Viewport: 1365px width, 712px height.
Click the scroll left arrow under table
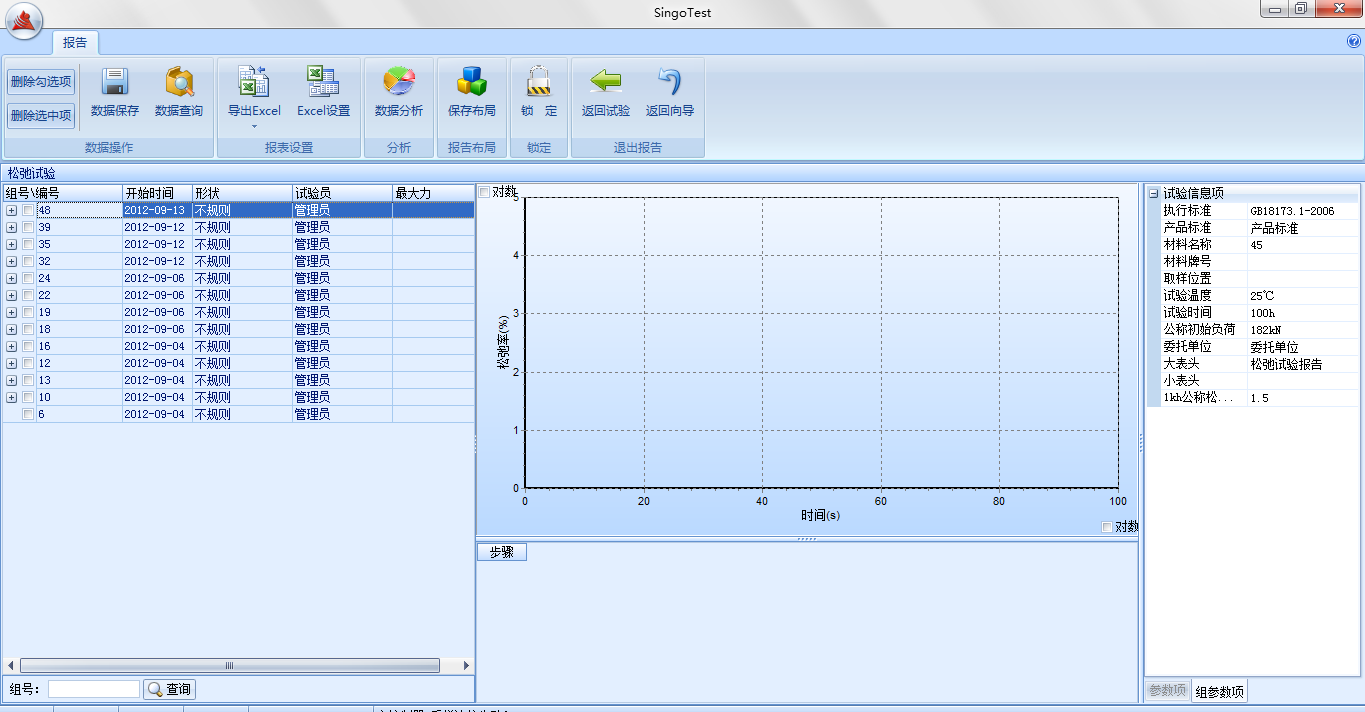[x=10, y=665]
